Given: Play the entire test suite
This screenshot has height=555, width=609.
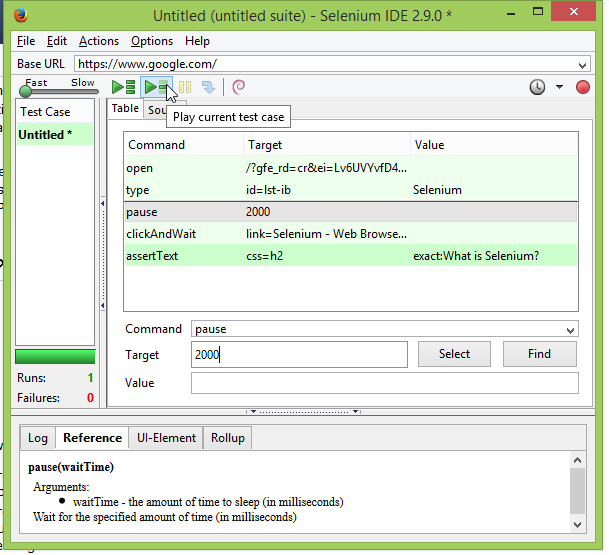Looking at the screenshot, I should click(123, 87).
